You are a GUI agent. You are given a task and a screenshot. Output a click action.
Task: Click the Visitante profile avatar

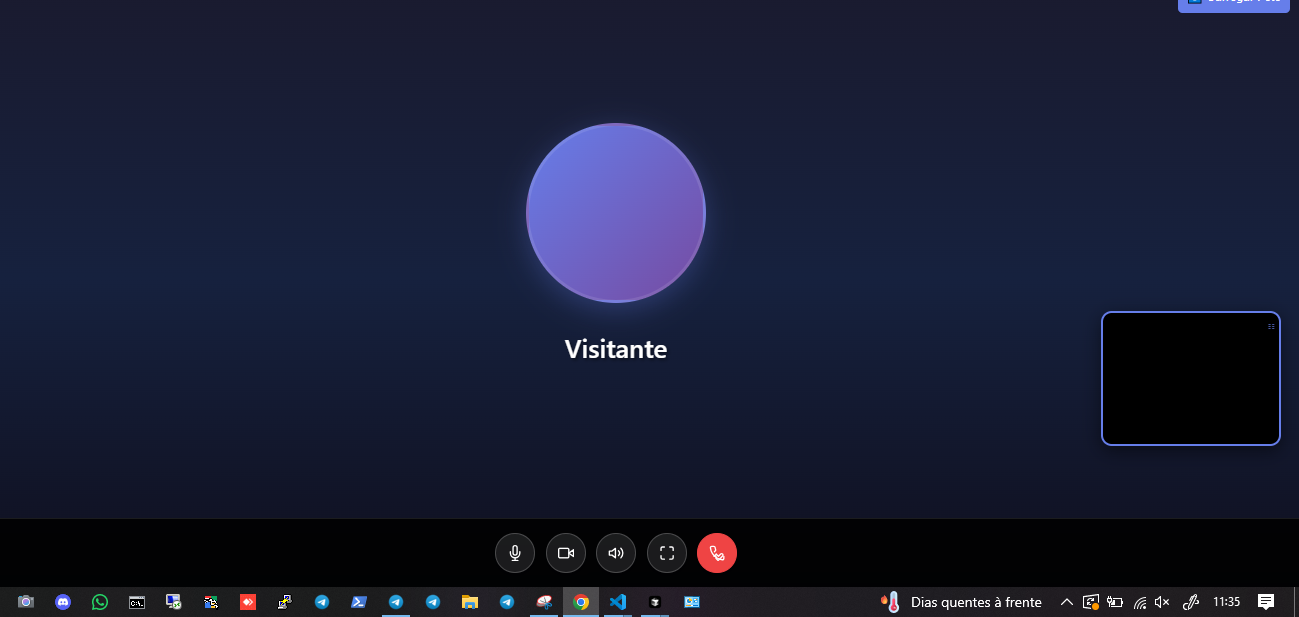615,212
